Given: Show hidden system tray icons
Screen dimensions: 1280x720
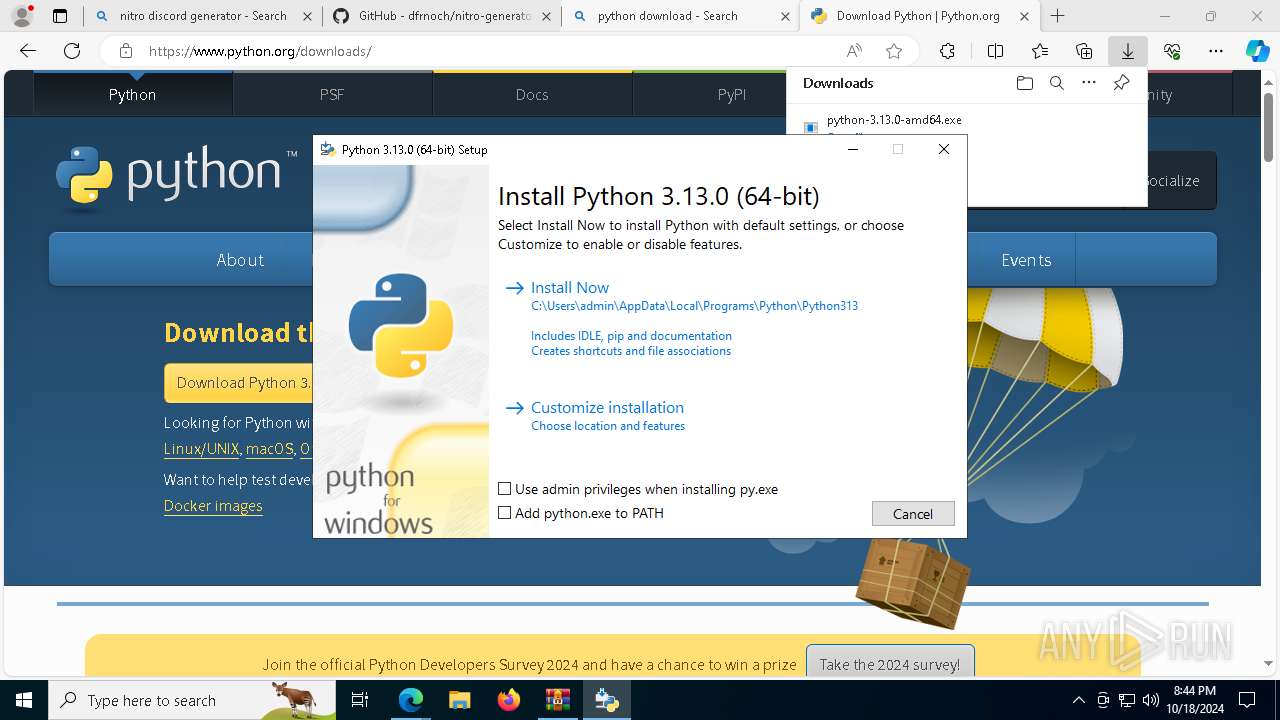Looking at the screenshot, I should tap(1078, 700).
